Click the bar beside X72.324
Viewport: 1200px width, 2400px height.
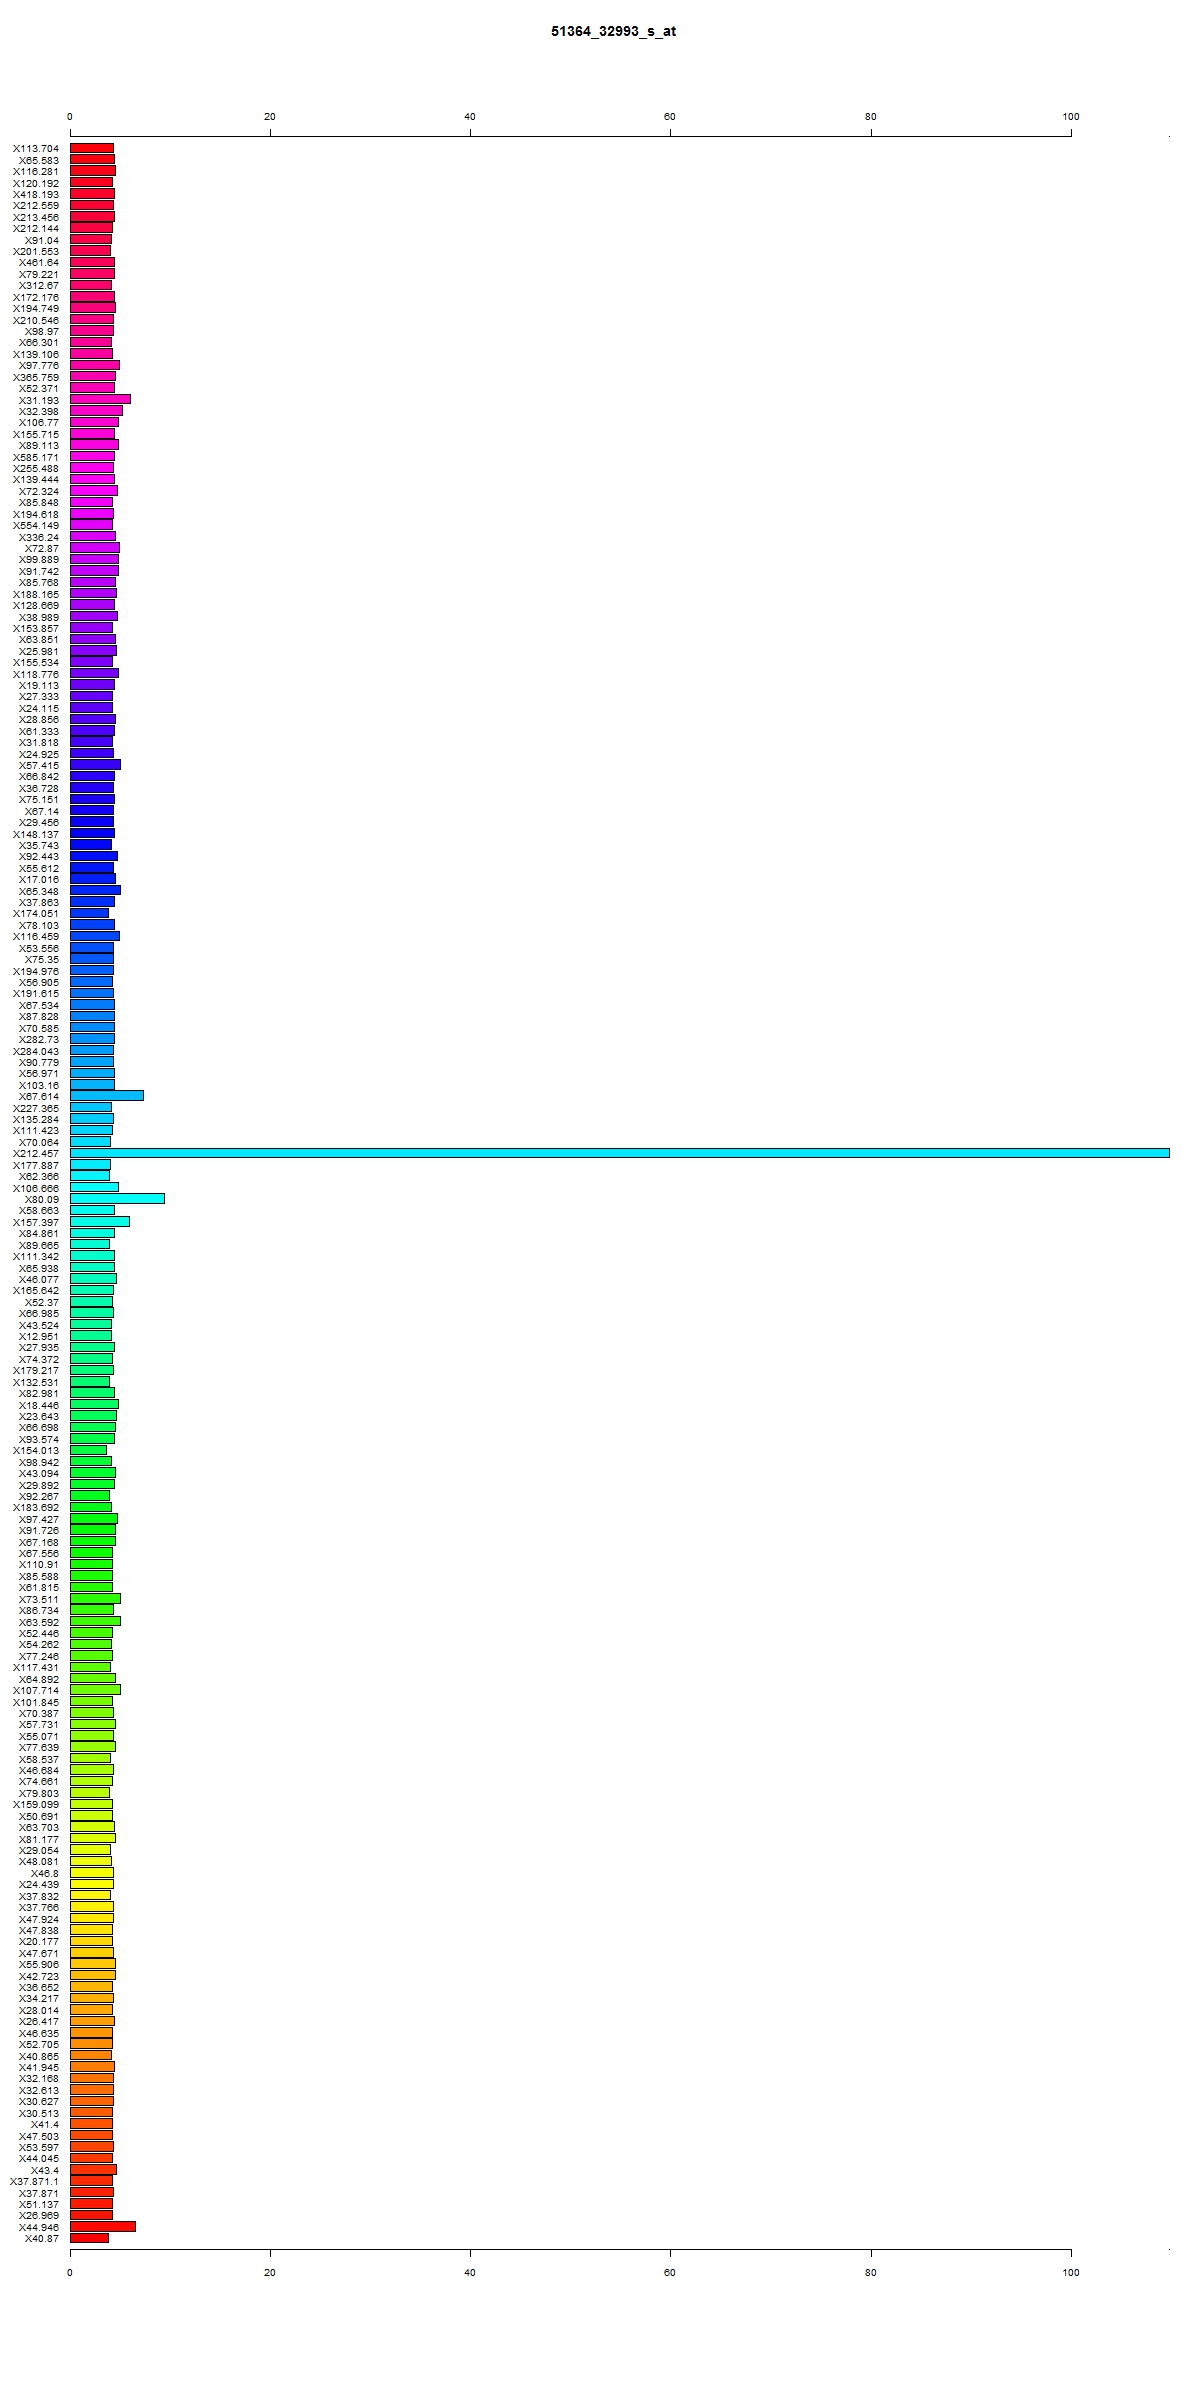coord(94,490)
